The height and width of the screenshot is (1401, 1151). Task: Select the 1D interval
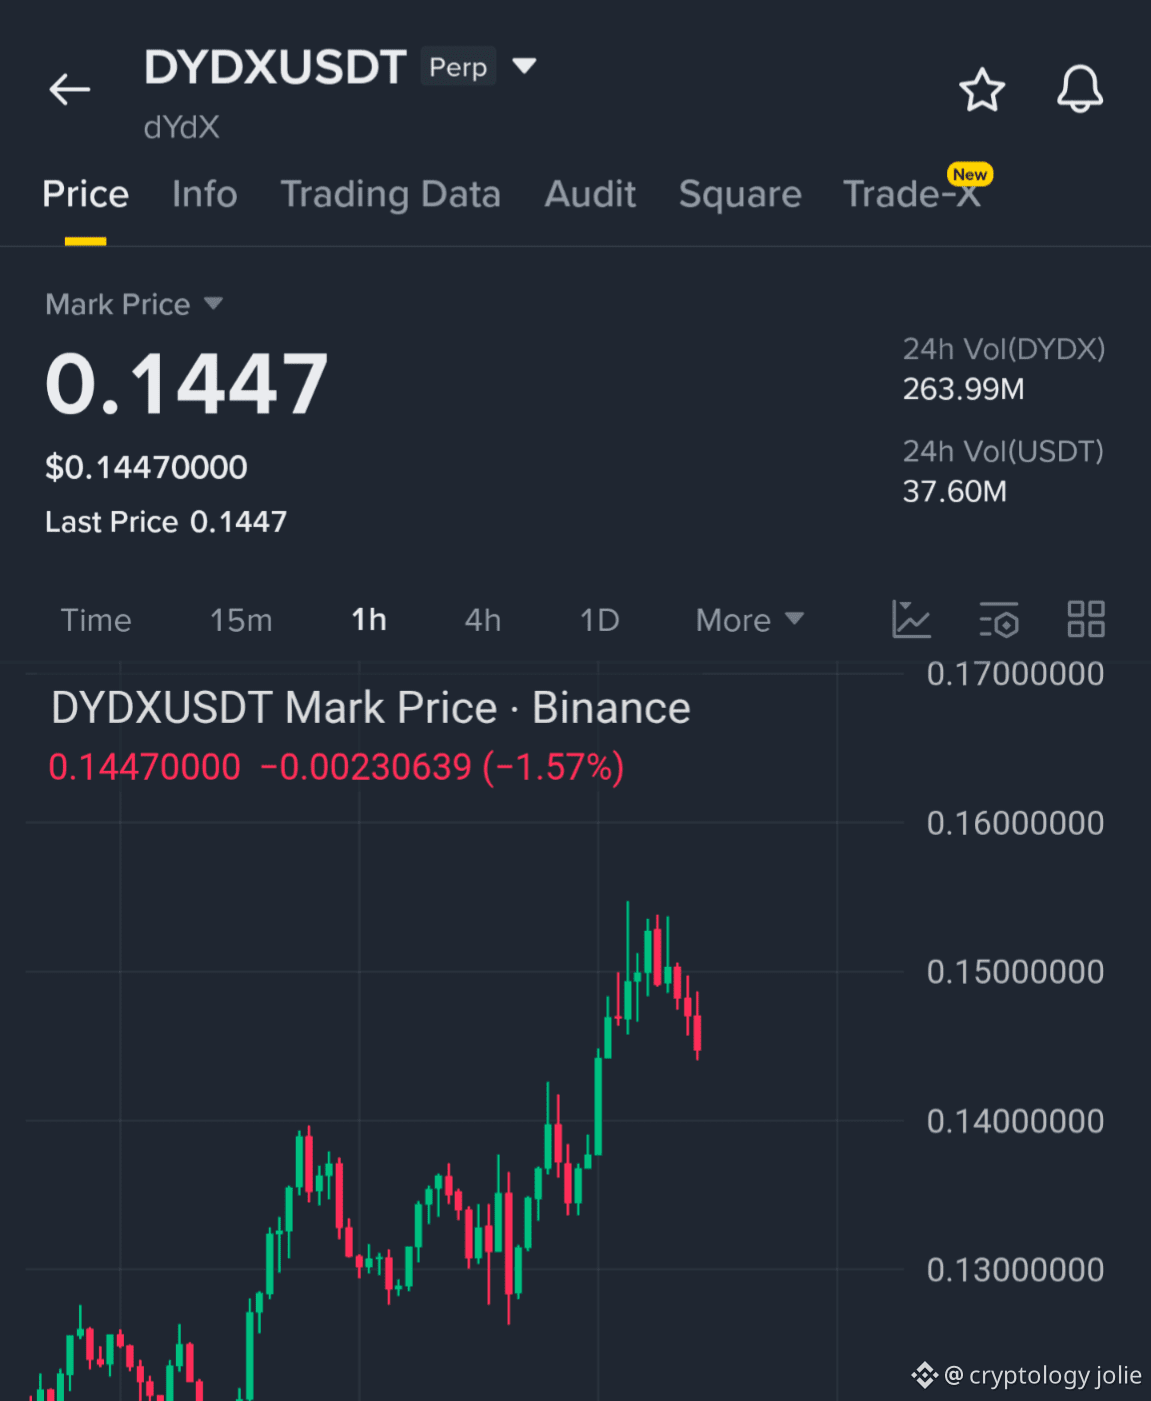[x=600, y=620]
